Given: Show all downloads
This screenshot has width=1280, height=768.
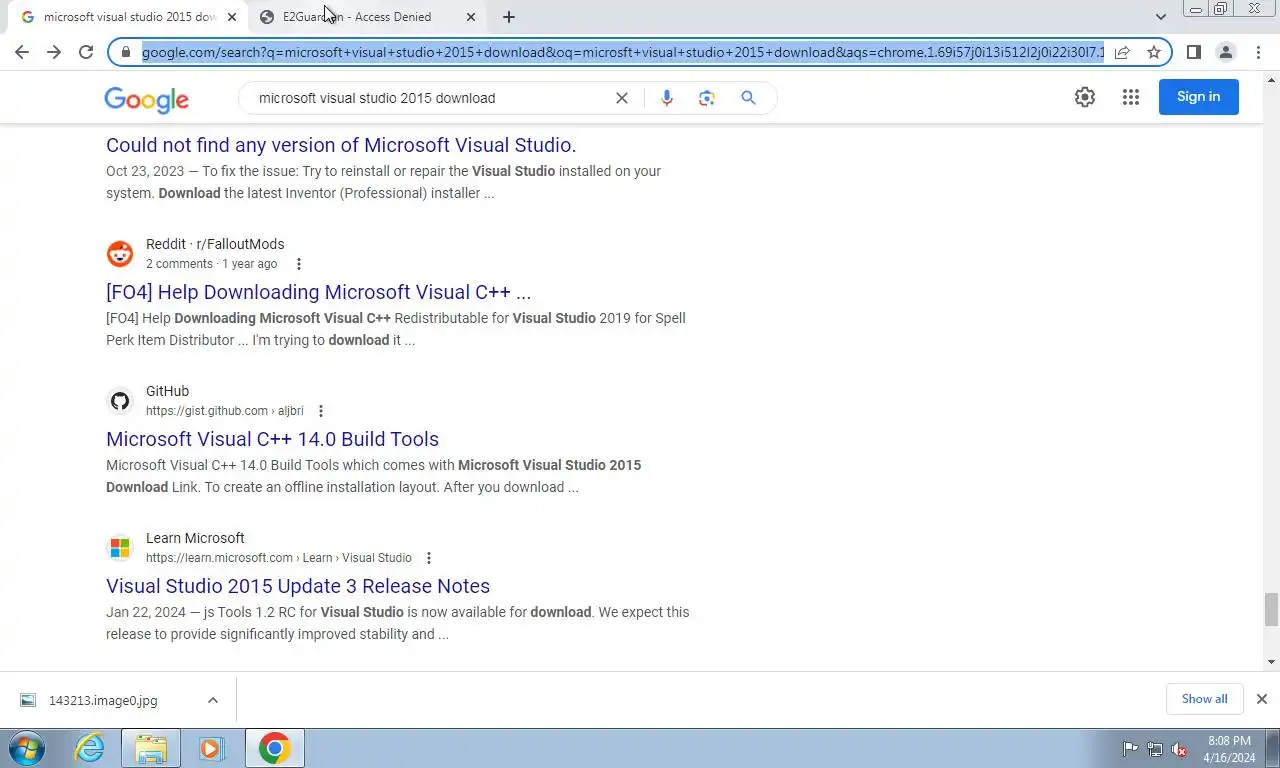Looking at the screenshot, I should click(x=1204, y=699).
